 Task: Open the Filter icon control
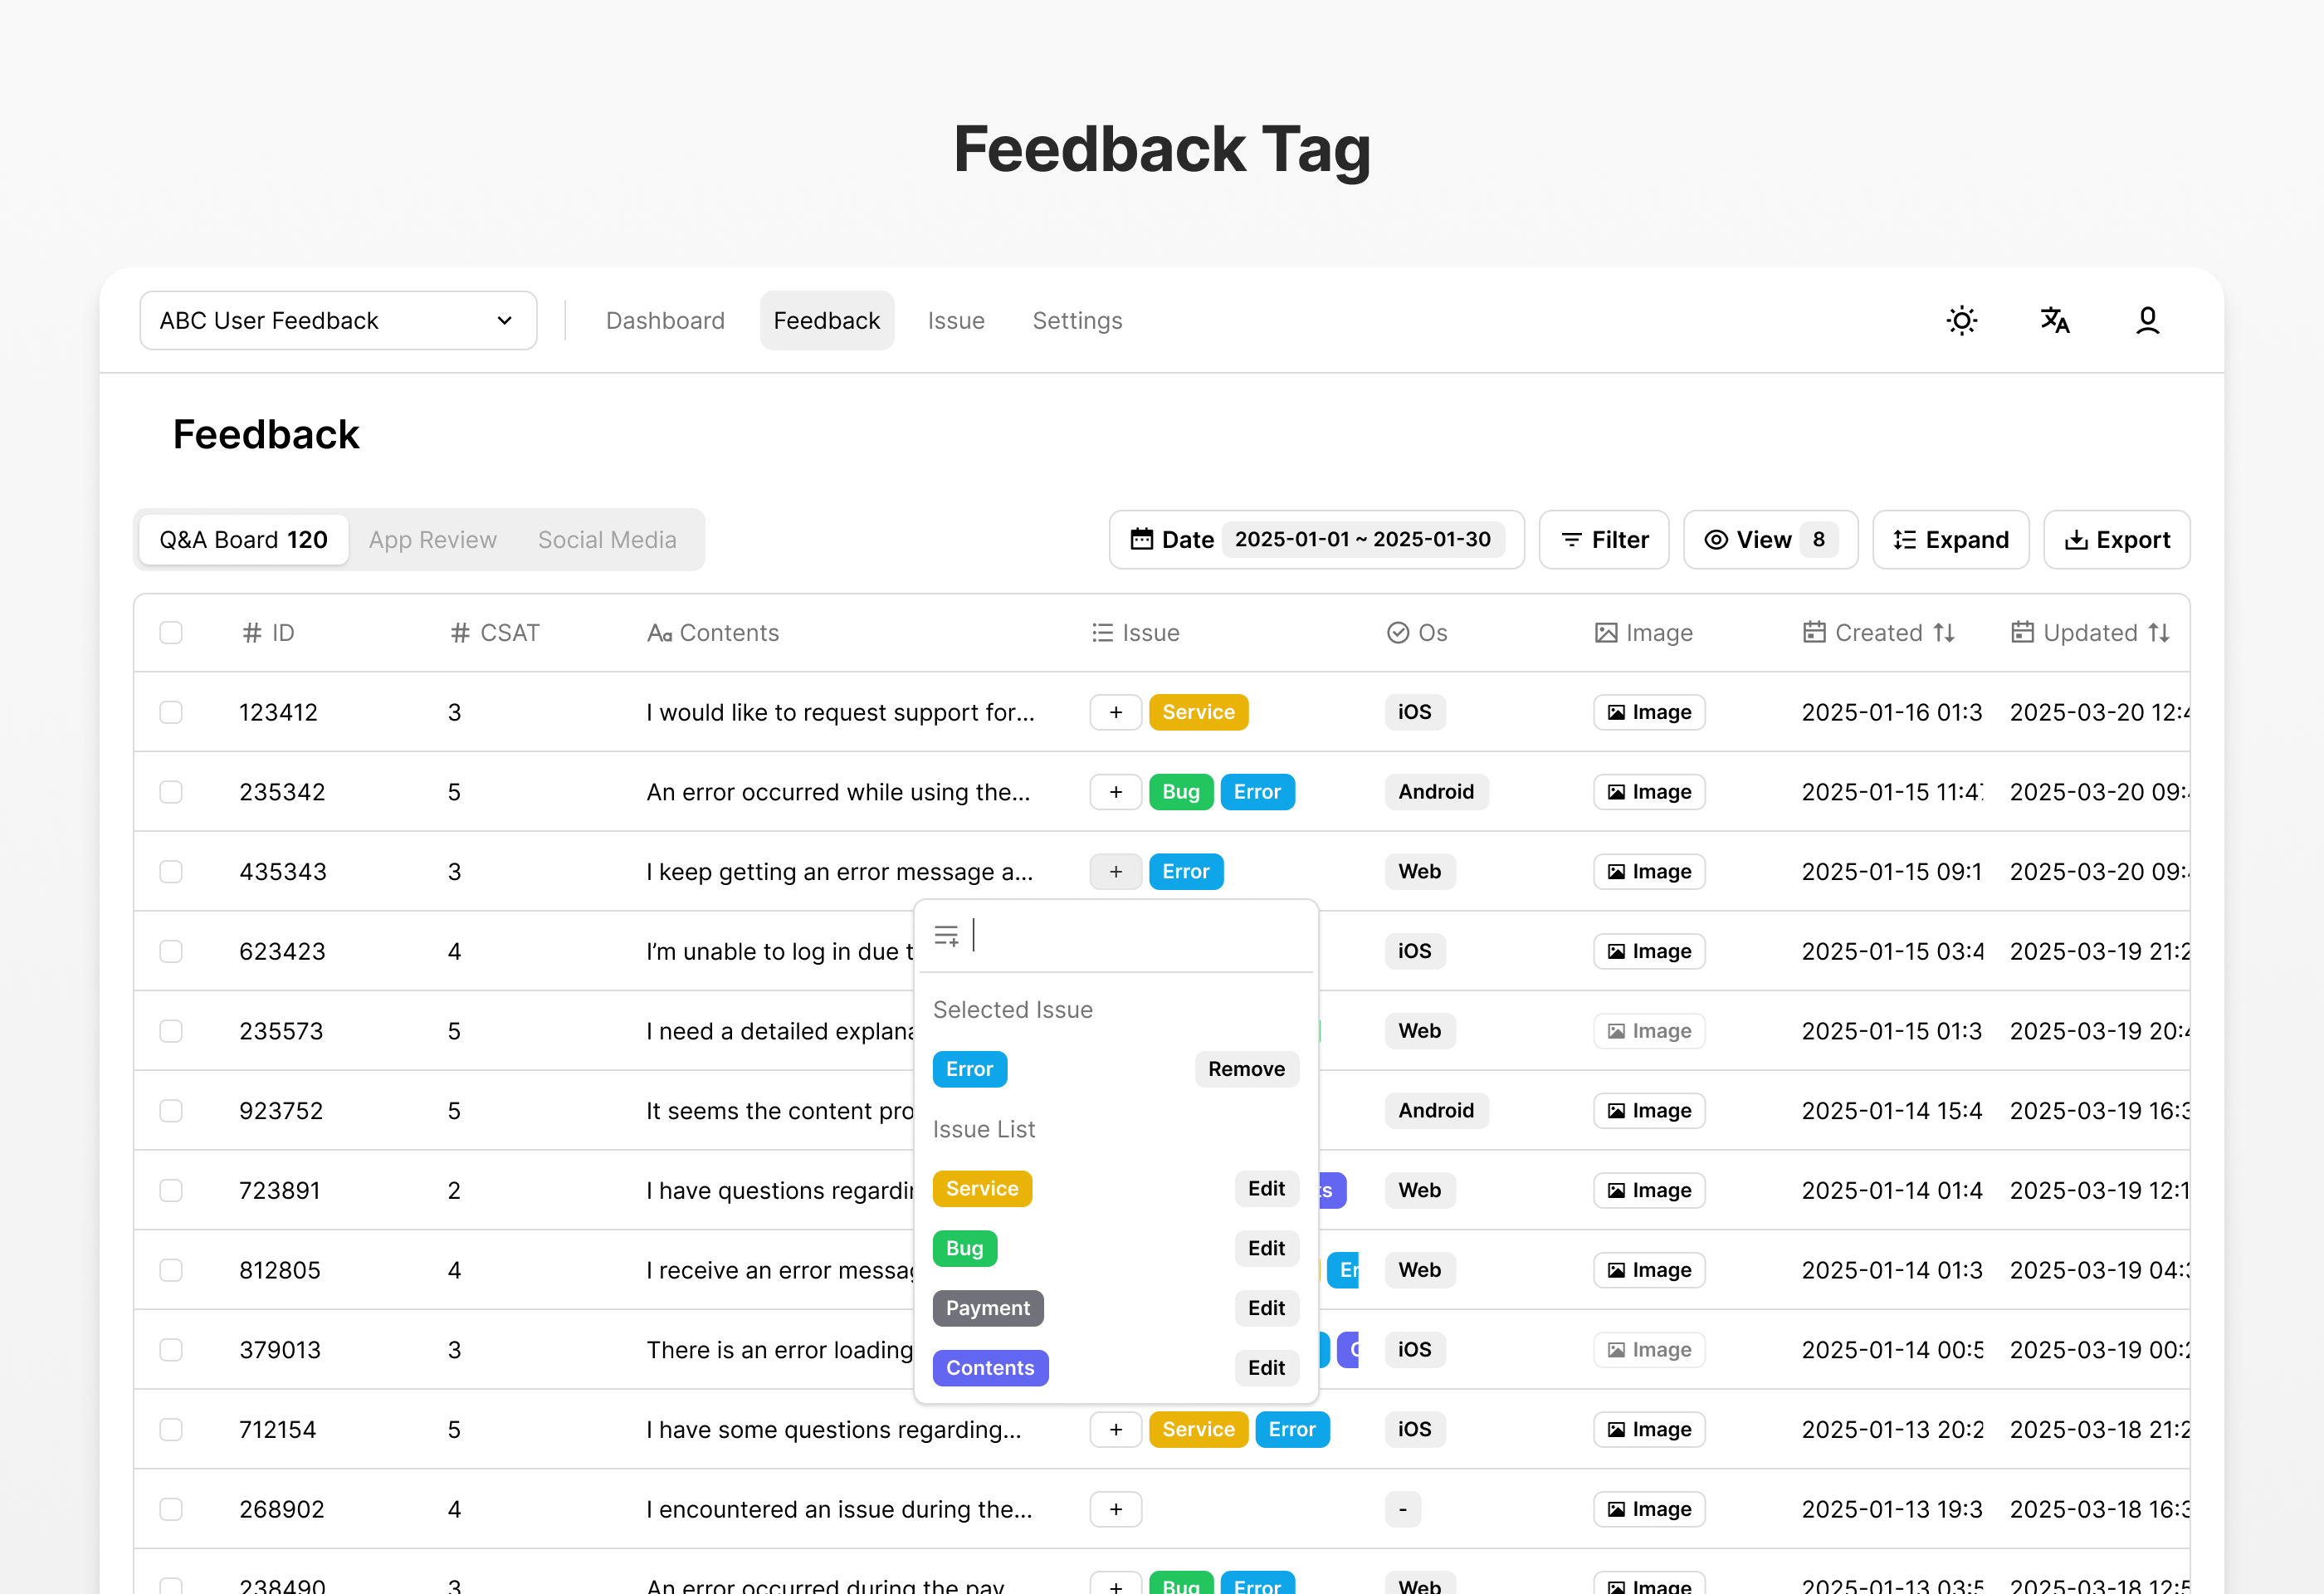click(x=1570, y=539)
